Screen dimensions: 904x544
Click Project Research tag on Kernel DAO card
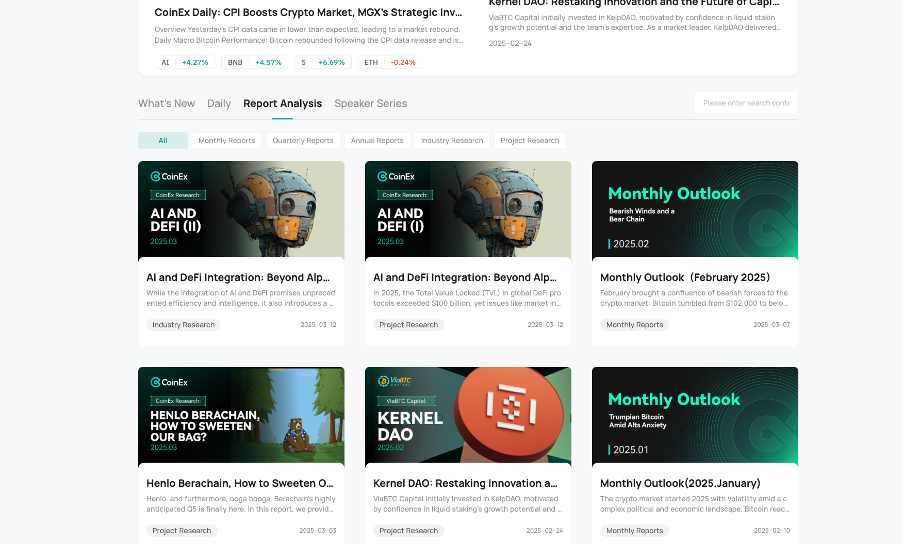(x=409, y=531)
